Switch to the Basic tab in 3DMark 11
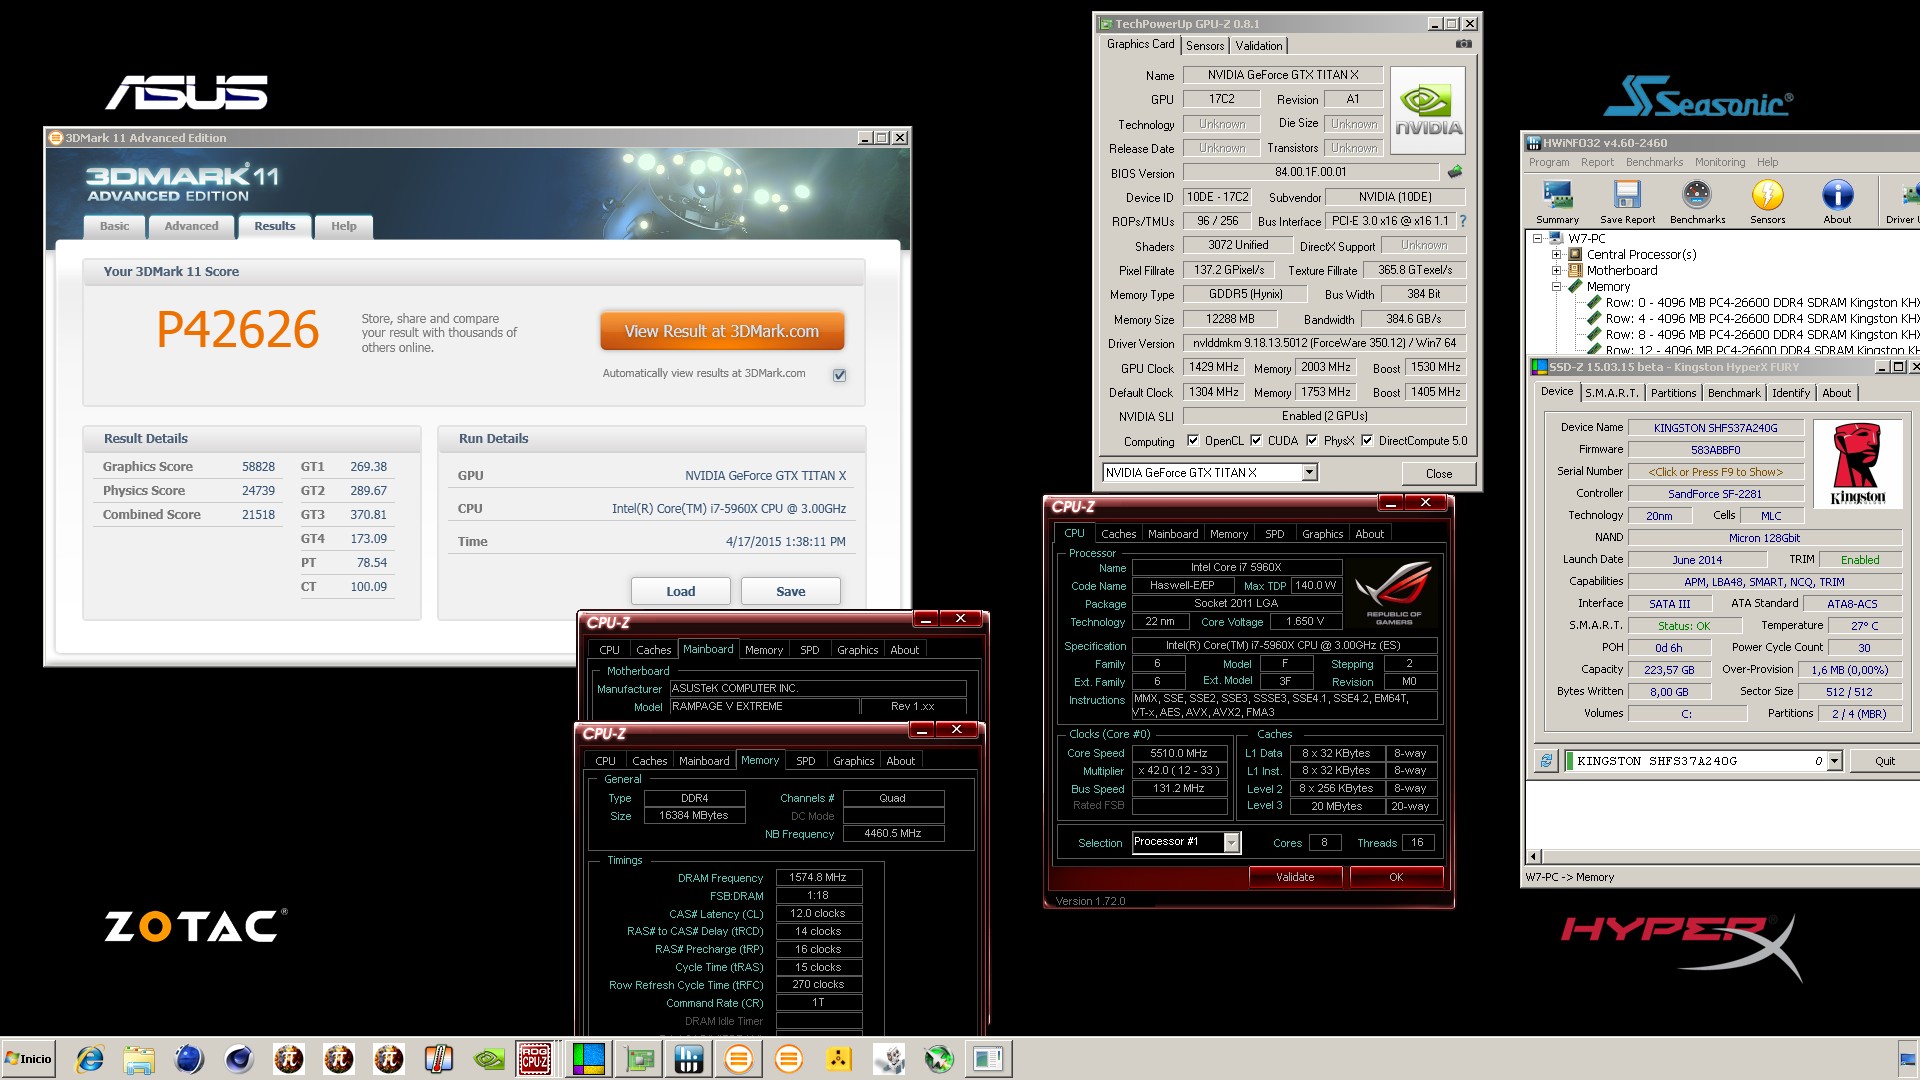 pos(114,227)
